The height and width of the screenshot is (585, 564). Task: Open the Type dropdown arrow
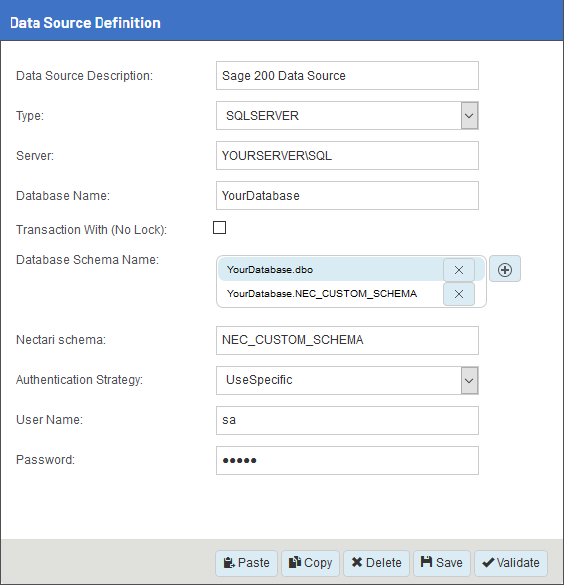tap(469, 116)
